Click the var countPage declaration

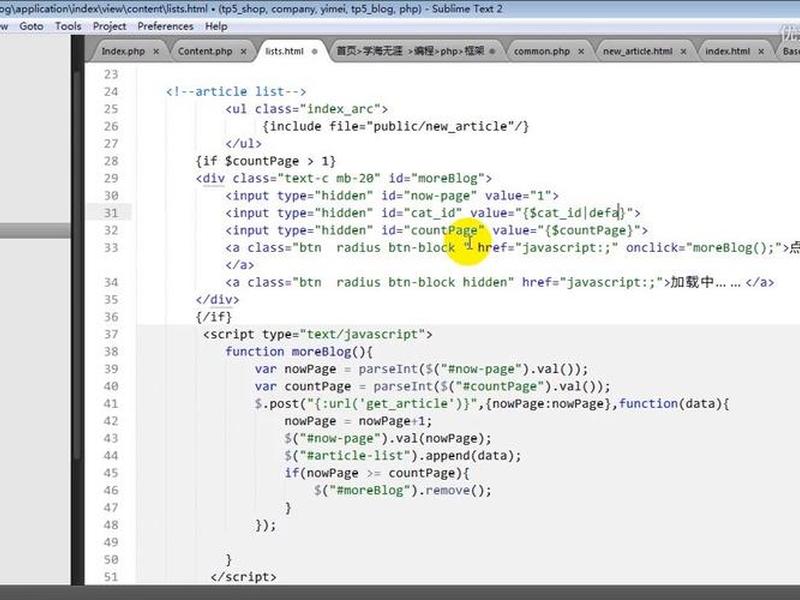point(433,386)
